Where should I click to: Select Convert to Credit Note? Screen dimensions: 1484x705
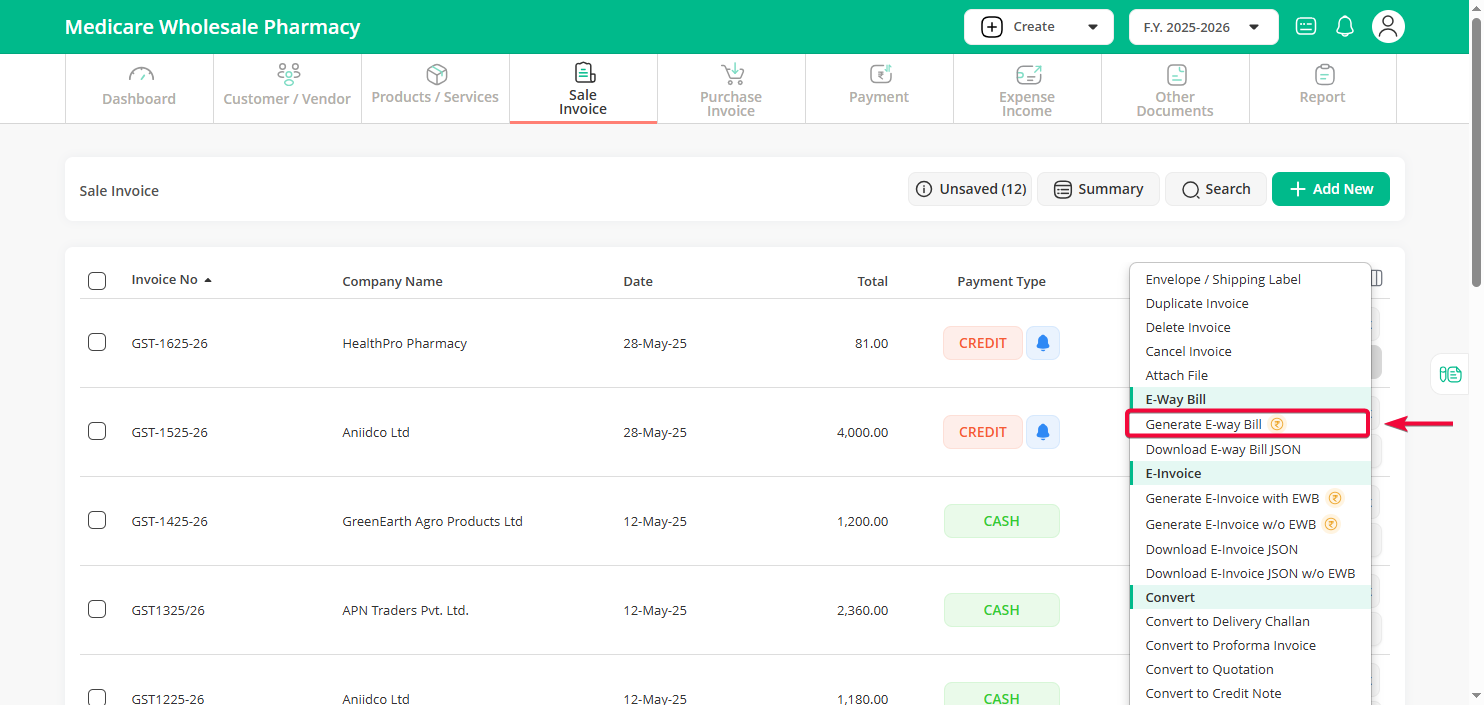(1250, 693)
